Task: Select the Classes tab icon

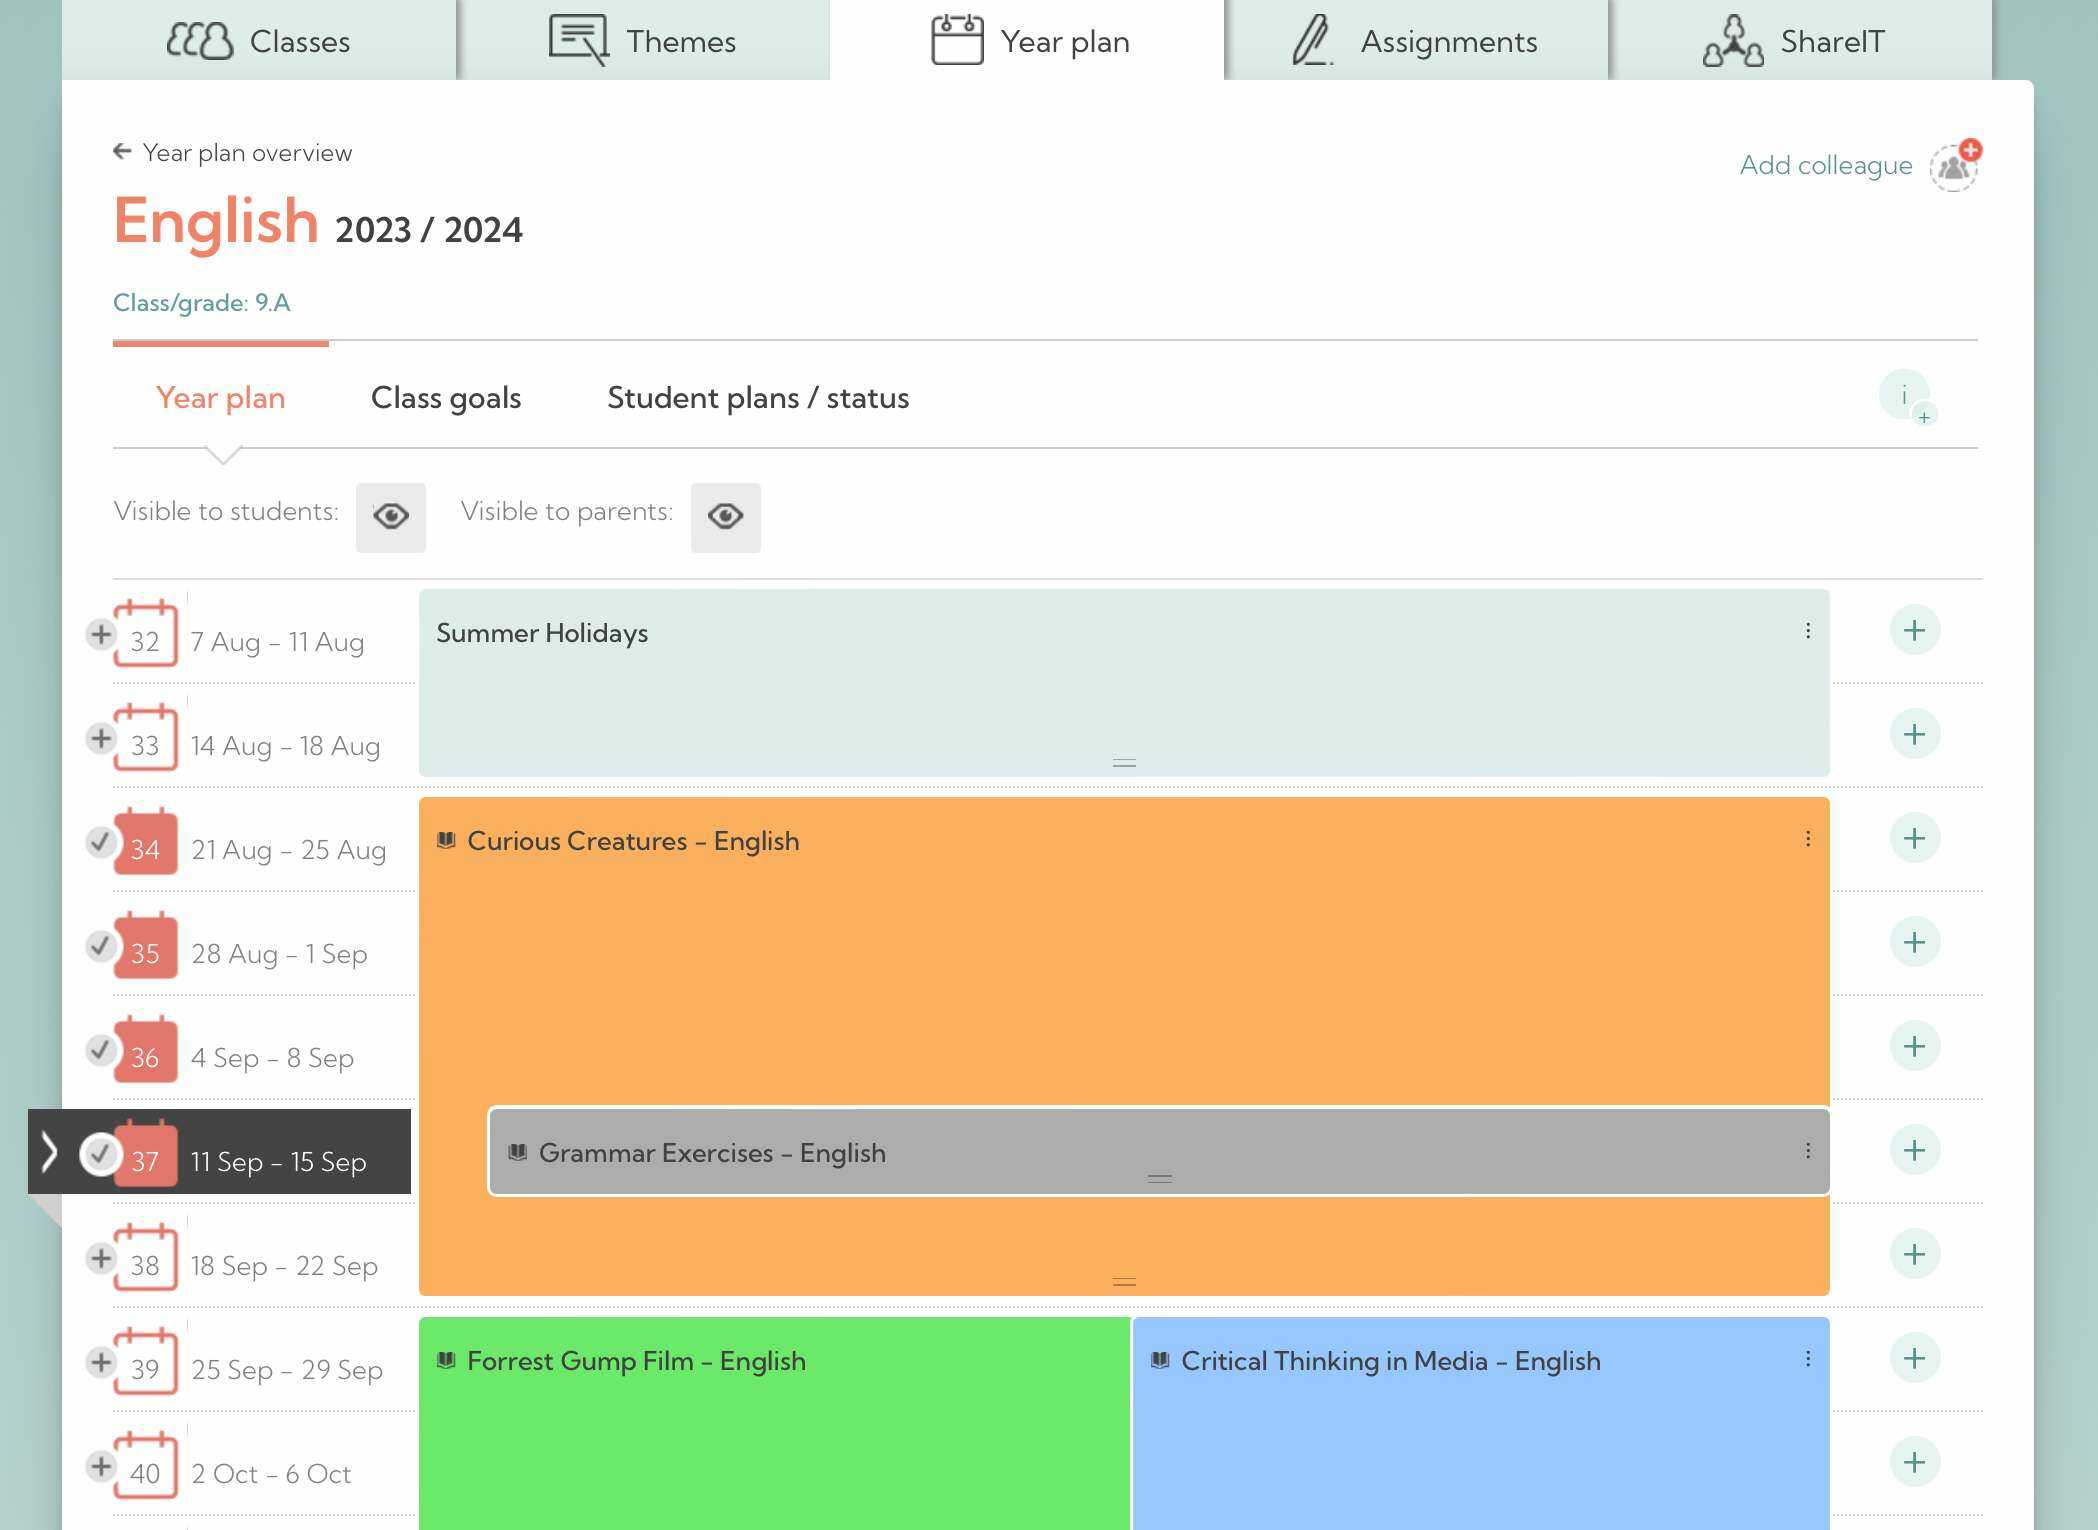Action: point(200,40)
